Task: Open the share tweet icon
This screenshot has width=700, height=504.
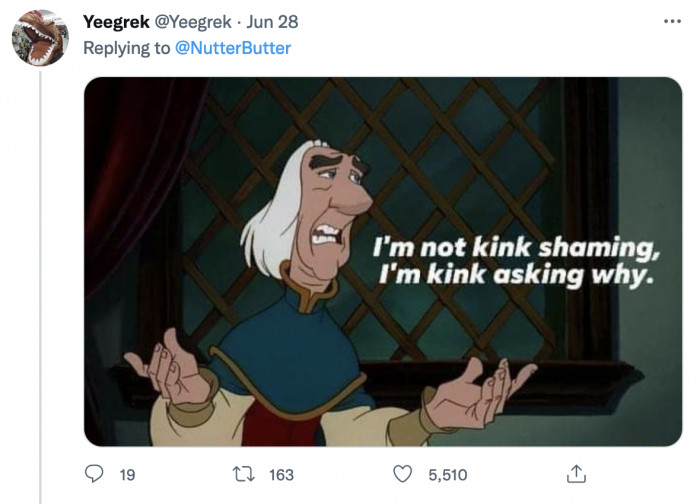Action: (x=577, y=475)
